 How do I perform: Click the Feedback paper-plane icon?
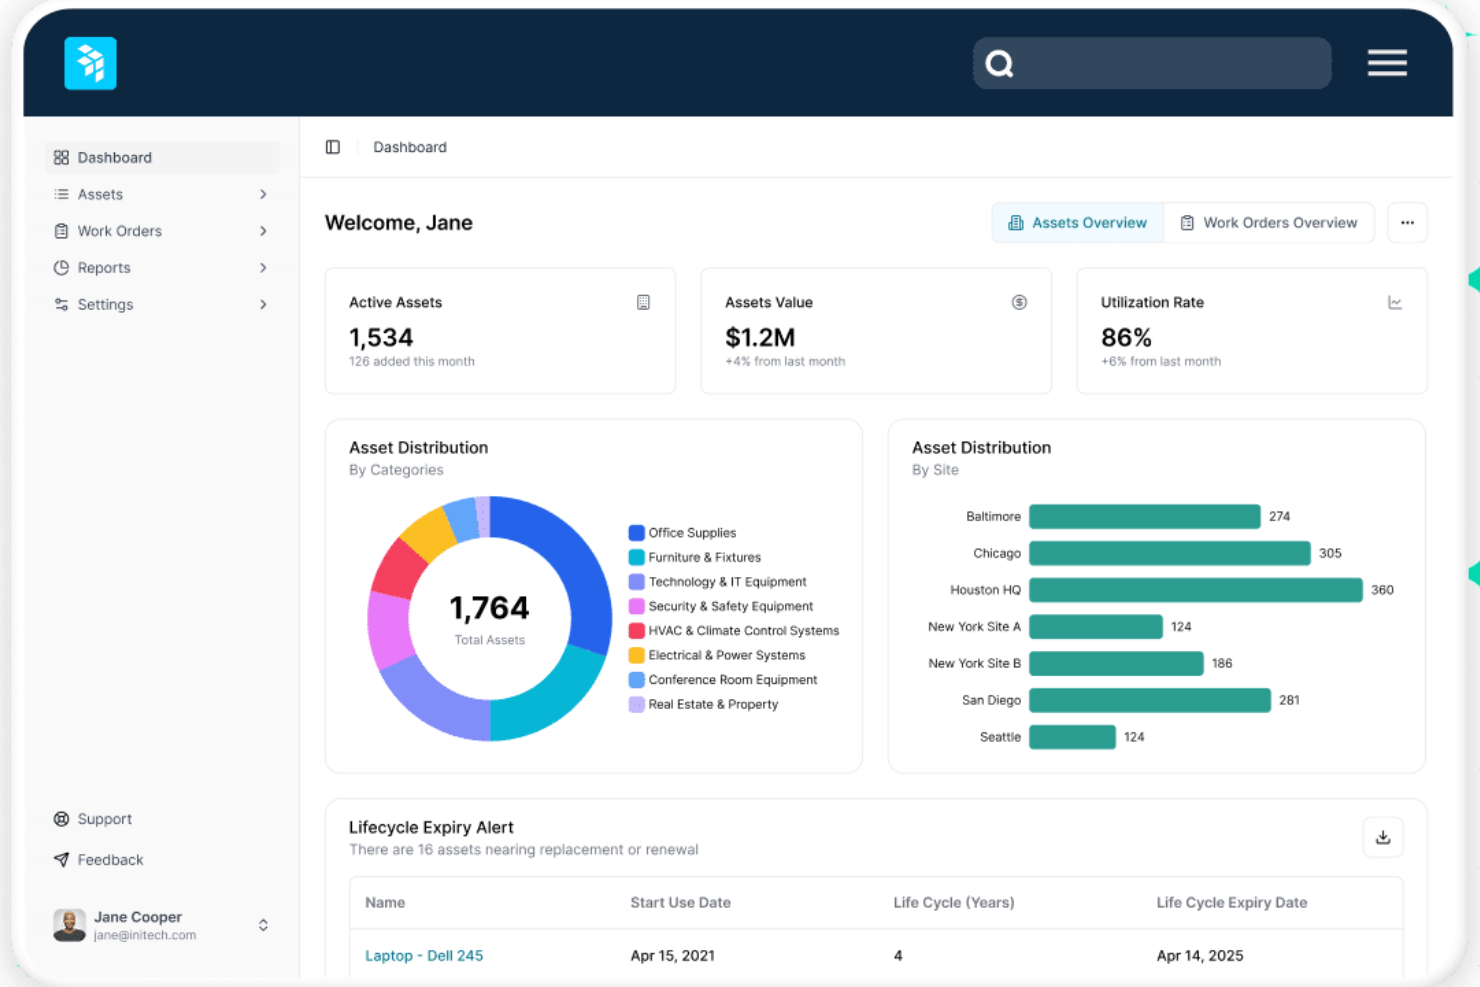click(61, 859)
